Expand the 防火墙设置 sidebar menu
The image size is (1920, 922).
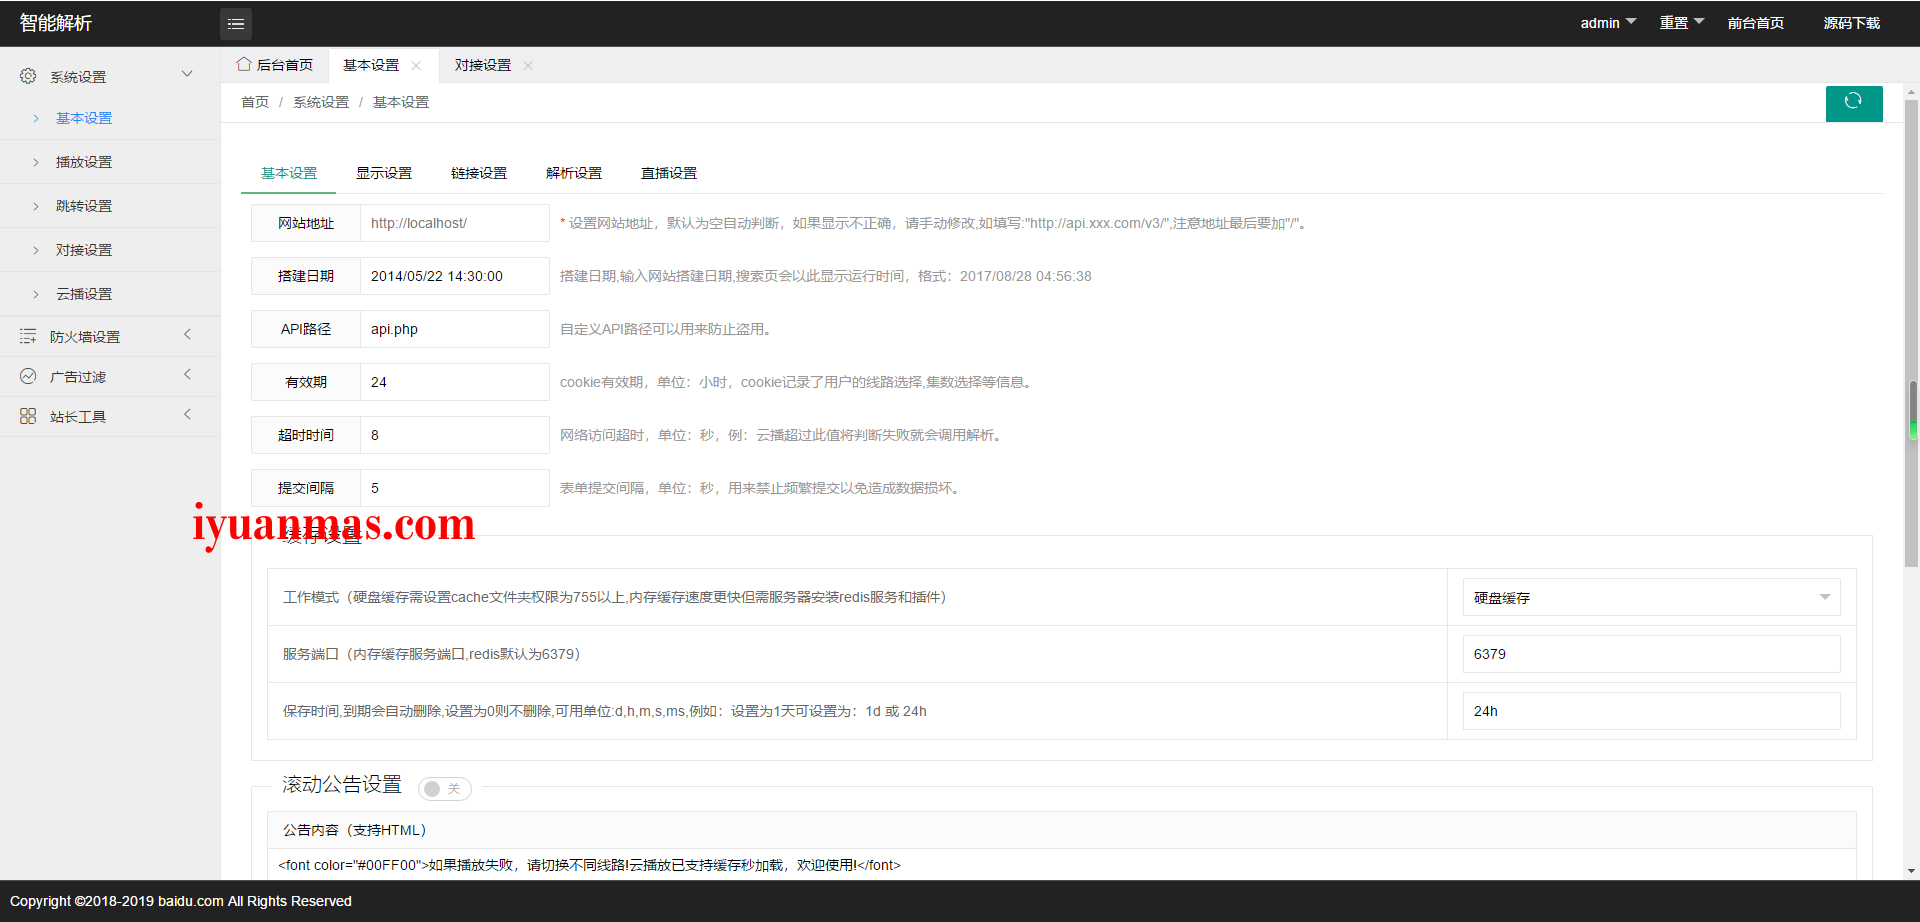click(187, 335)
